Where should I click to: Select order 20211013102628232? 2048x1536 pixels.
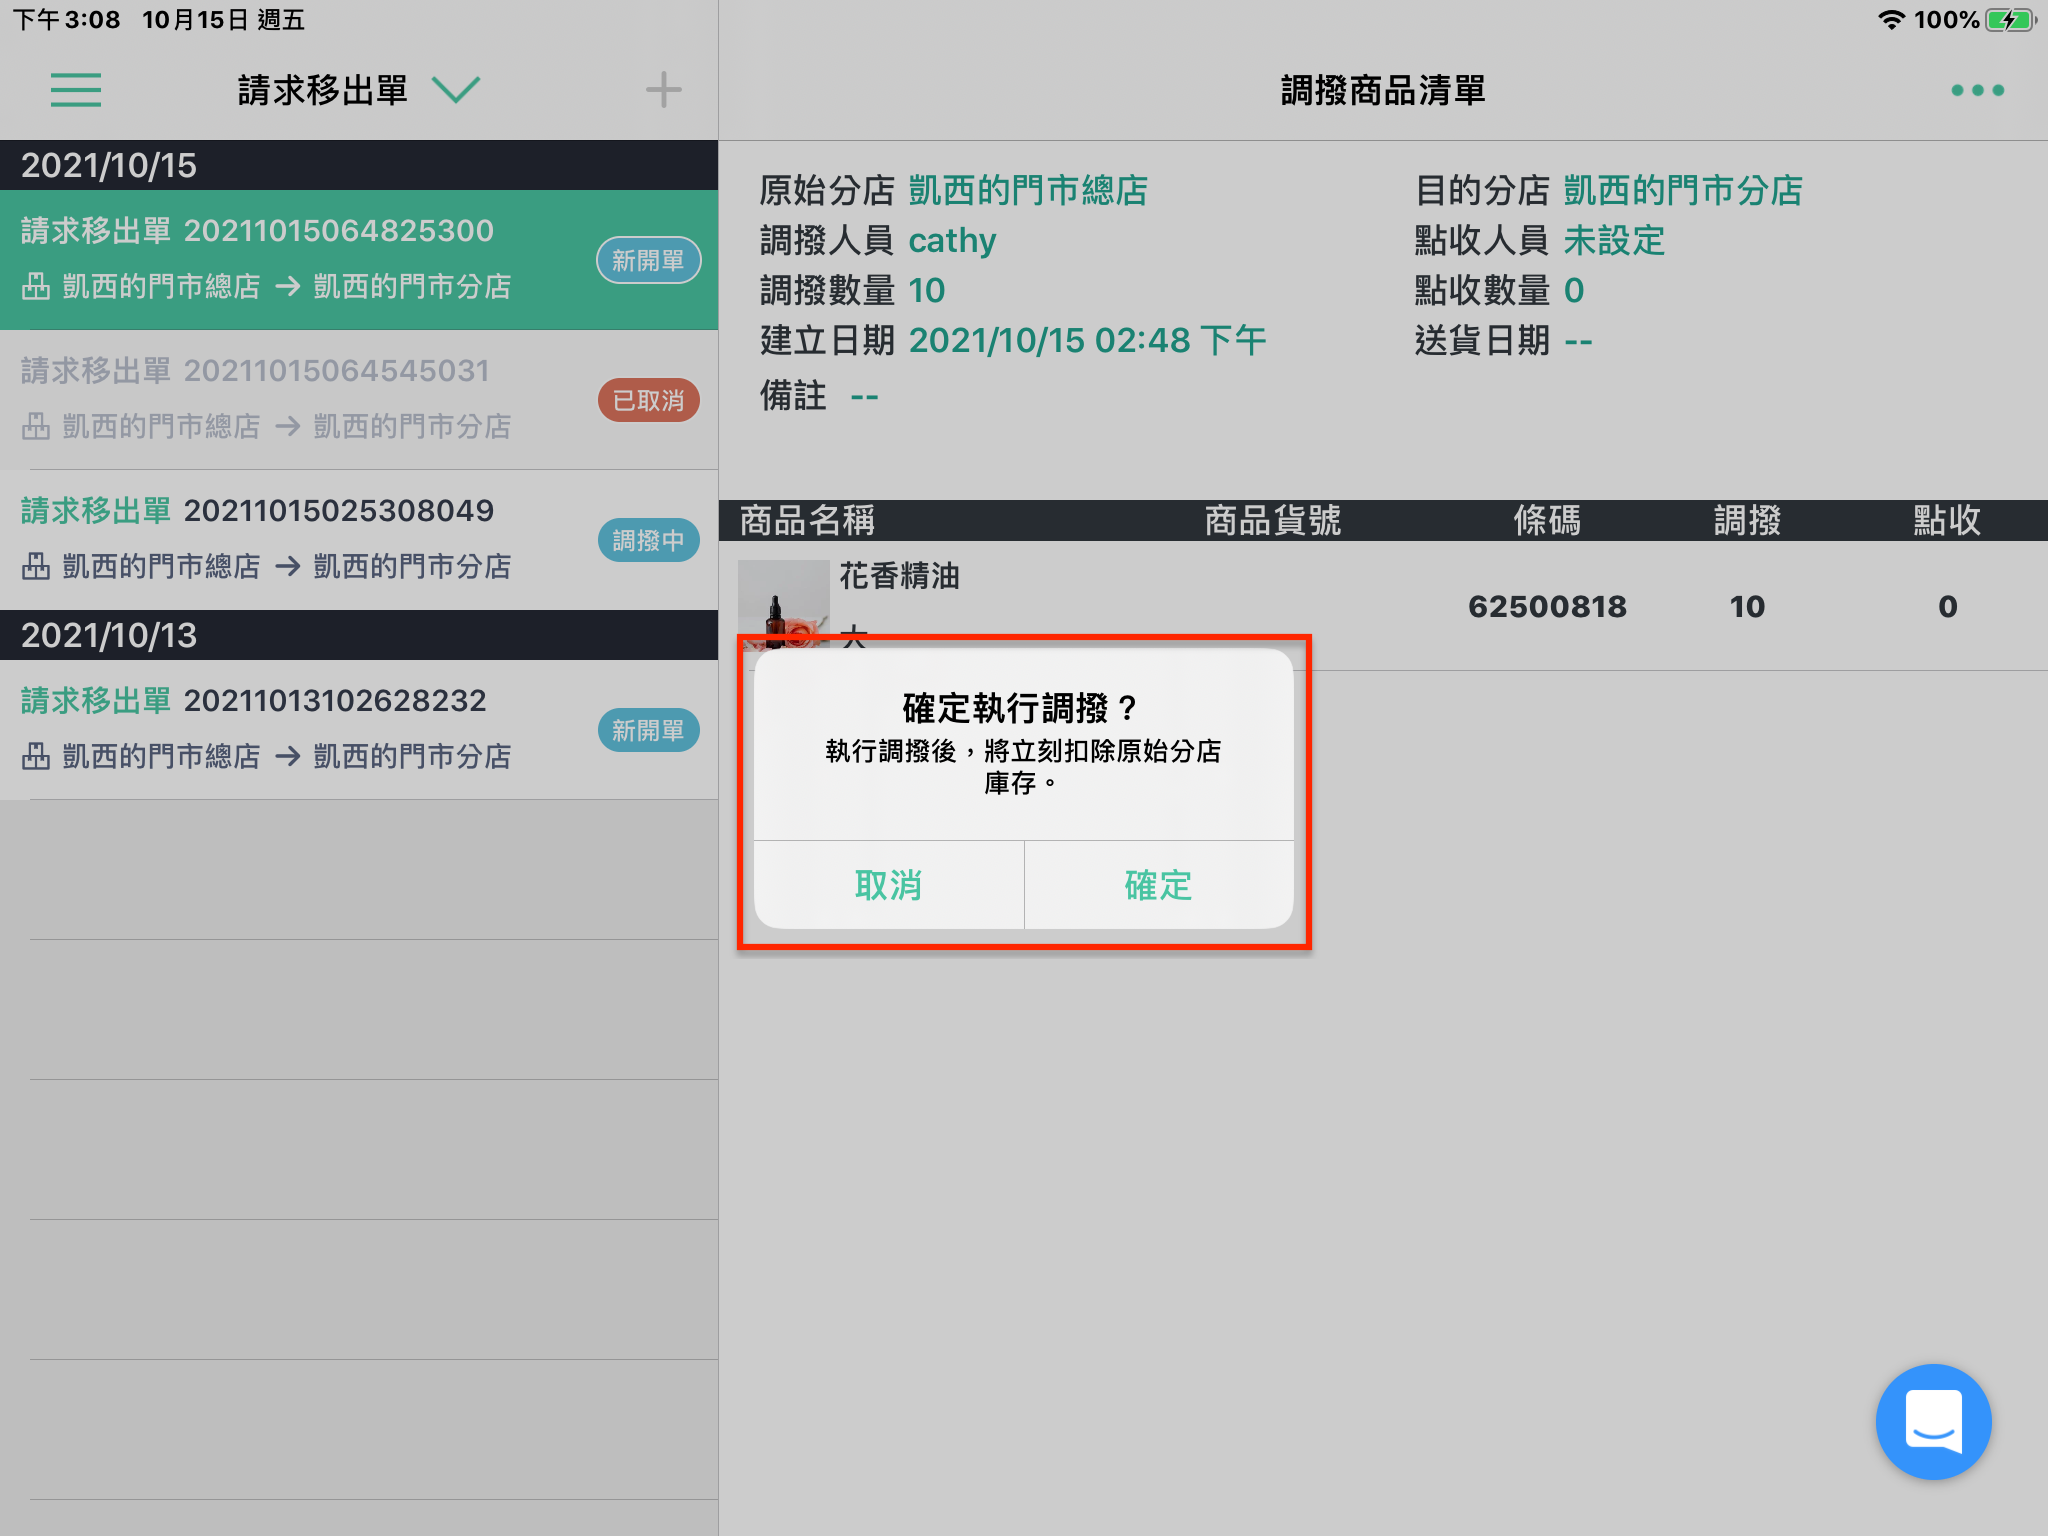point(359,730)
